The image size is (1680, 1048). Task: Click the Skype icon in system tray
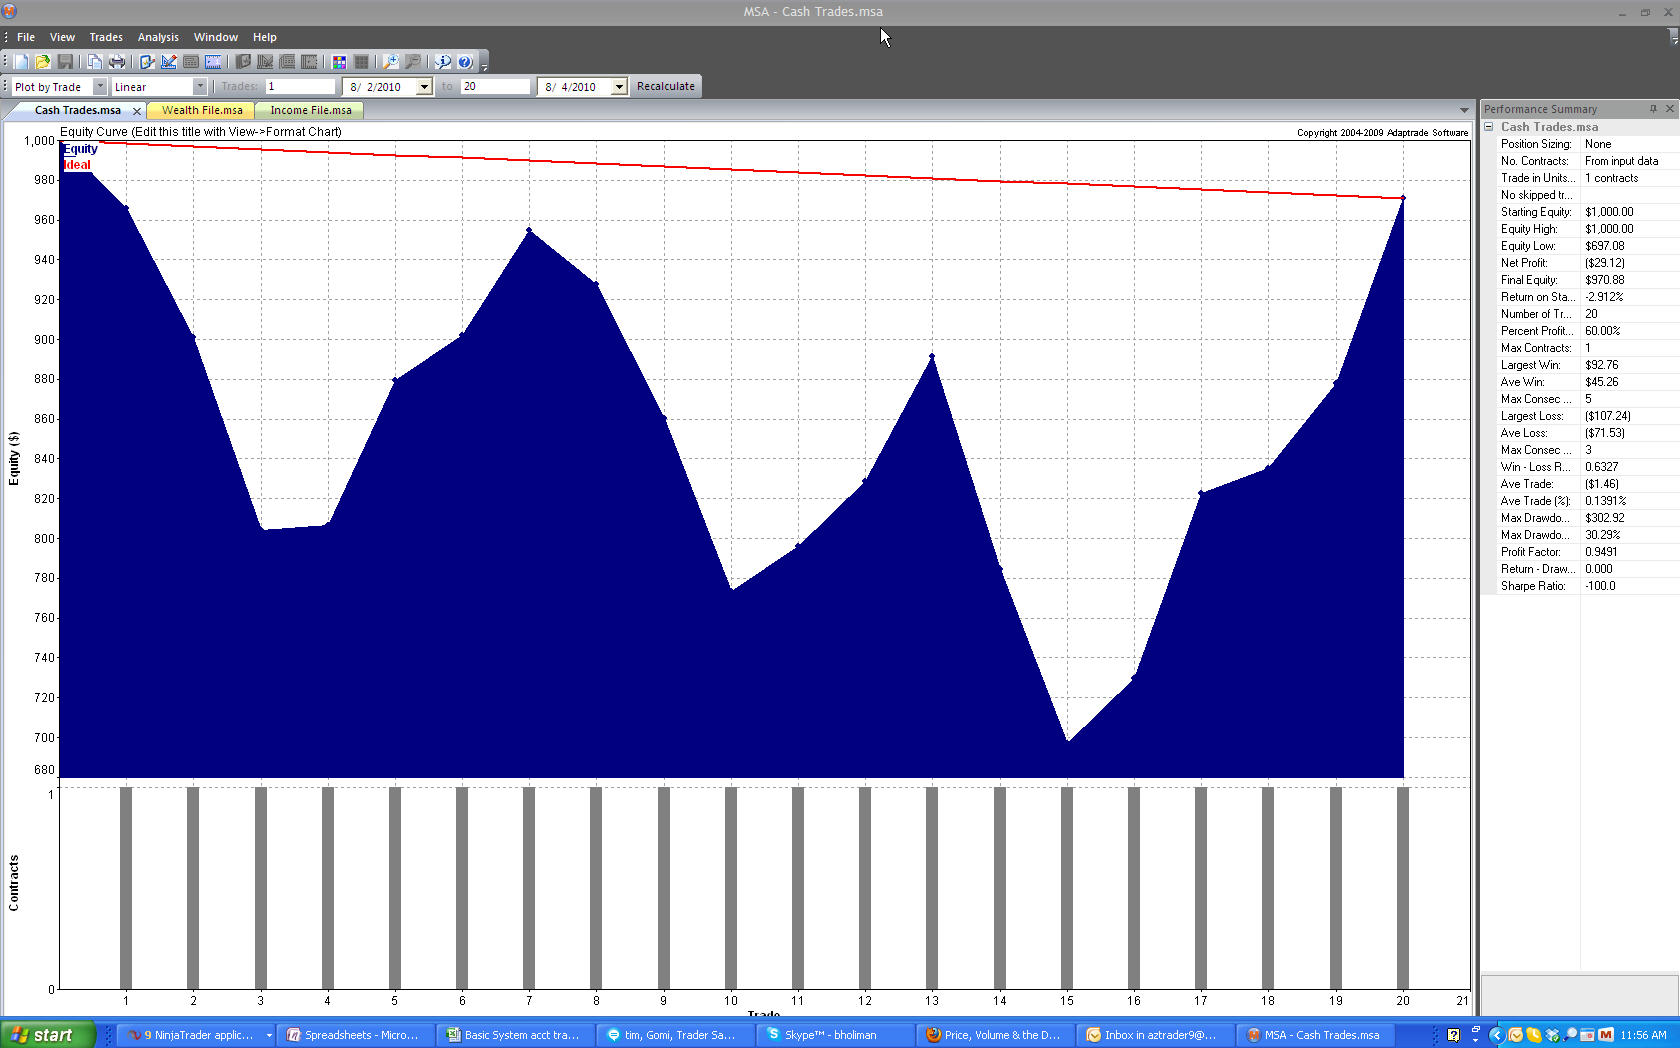(x=1534, y=1035)
